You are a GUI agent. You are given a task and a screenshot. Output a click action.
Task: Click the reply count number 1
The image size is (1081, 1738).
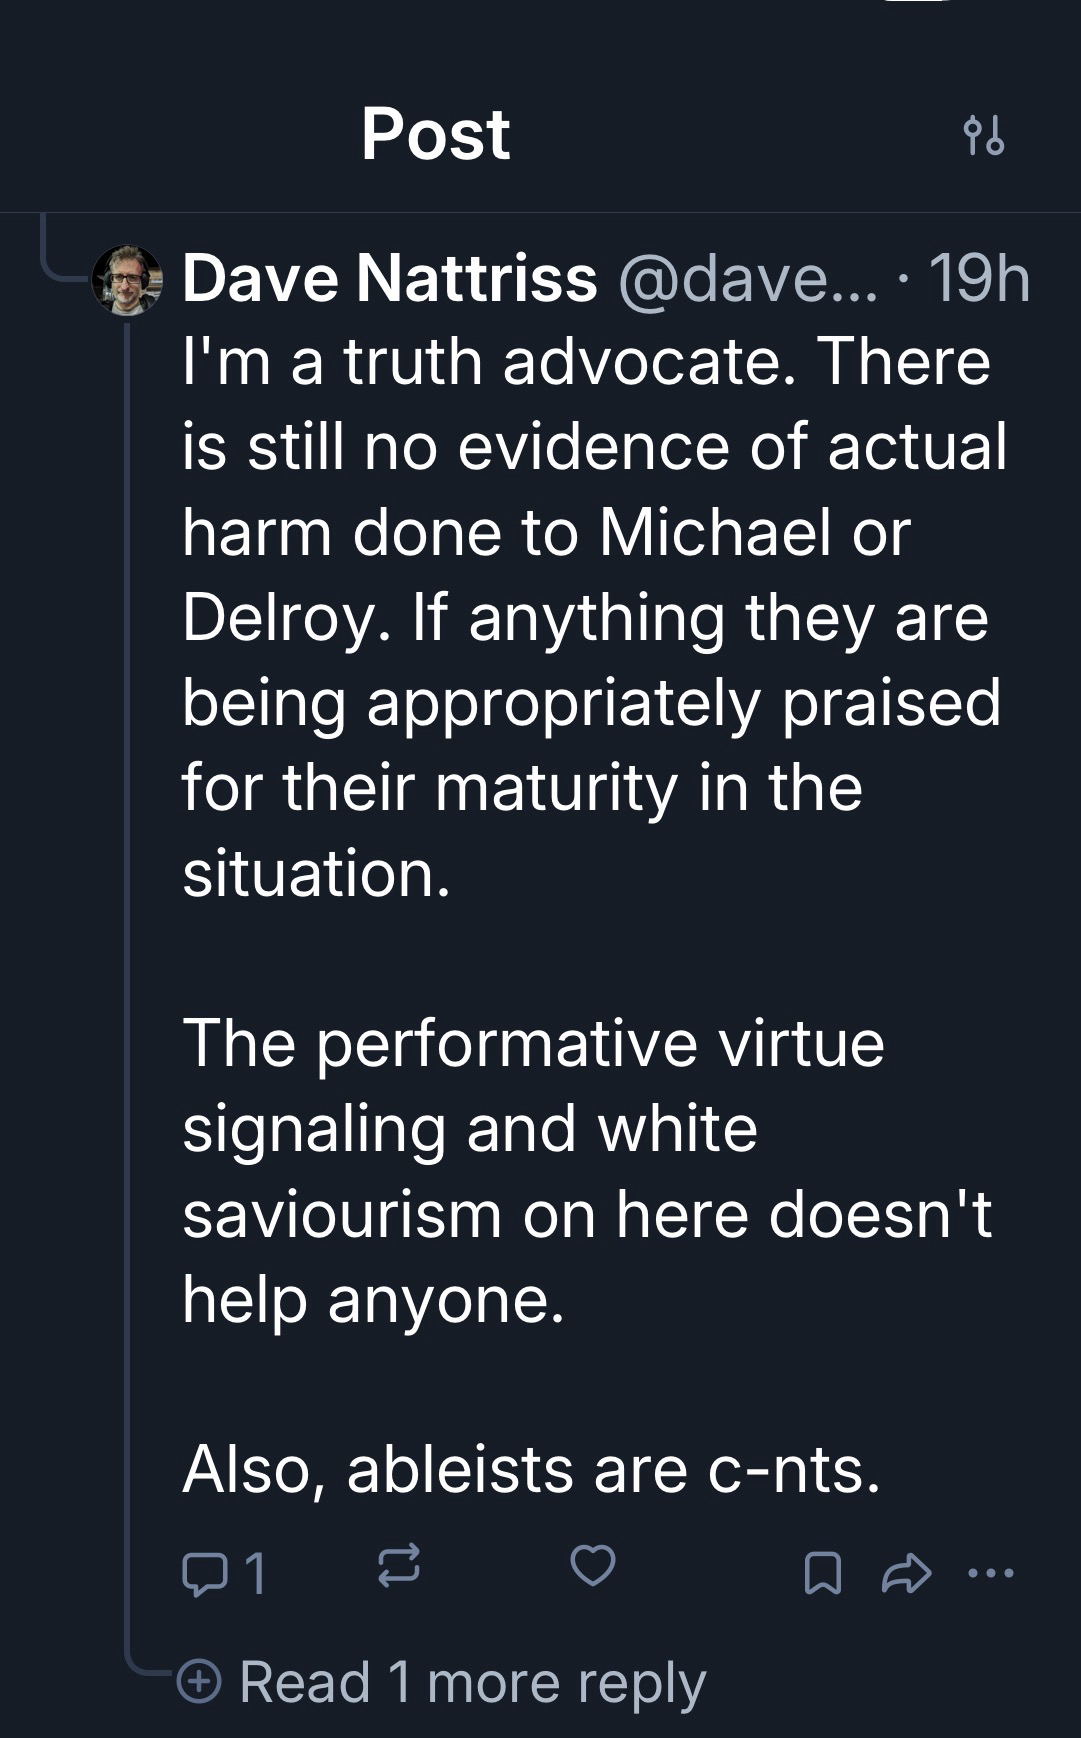[256, 1573]
